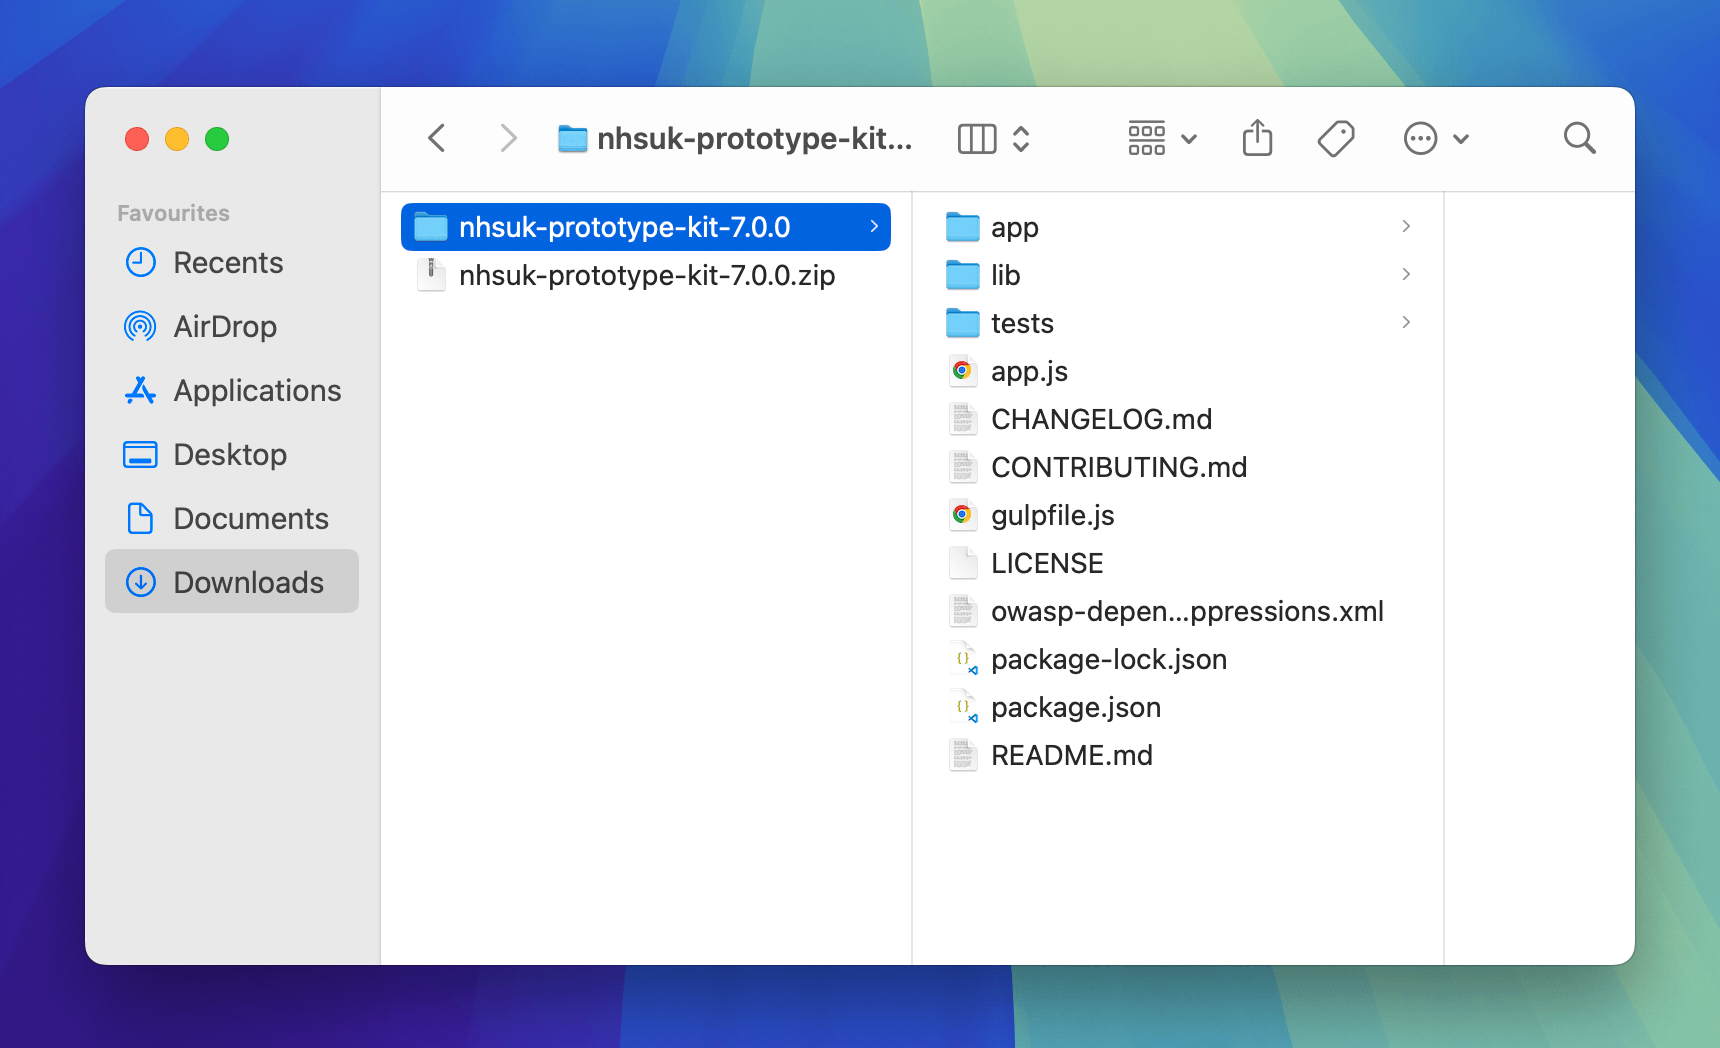Open Documents from the Favourites section

coord(251,518)
